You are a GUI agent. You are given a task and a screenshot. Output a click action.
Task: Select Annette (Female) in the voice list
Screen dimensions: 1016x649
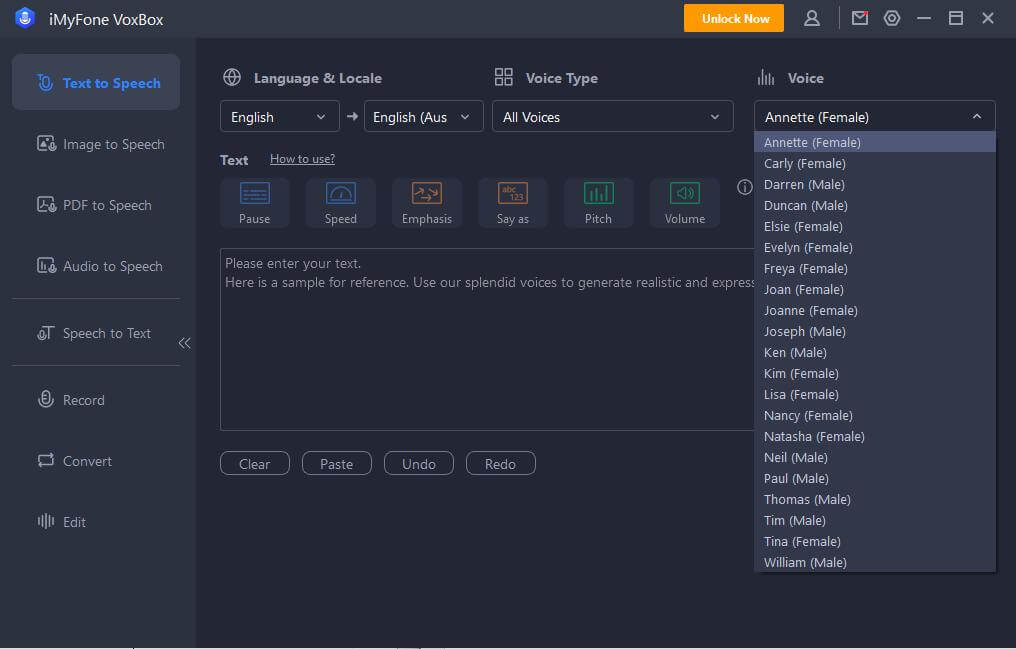coord(875,142)
